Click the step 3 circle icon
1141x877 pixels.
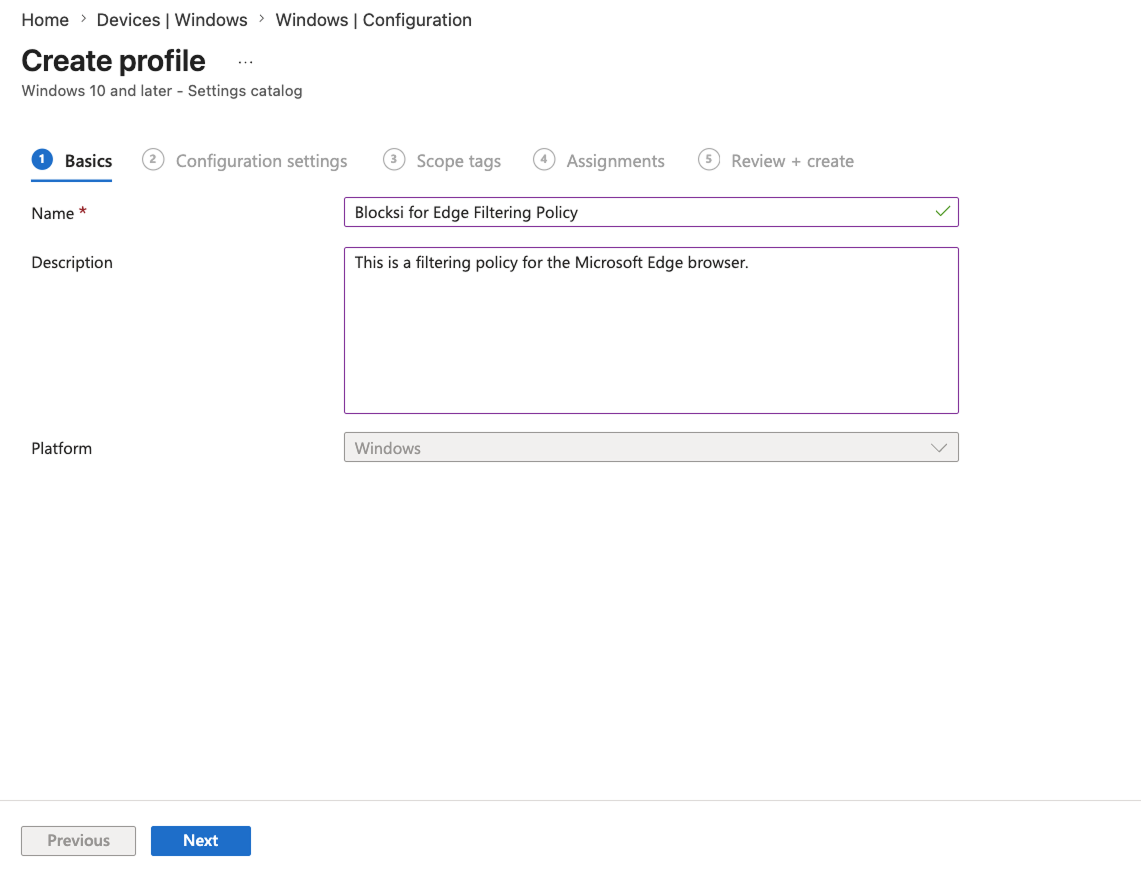coord(394,159)
